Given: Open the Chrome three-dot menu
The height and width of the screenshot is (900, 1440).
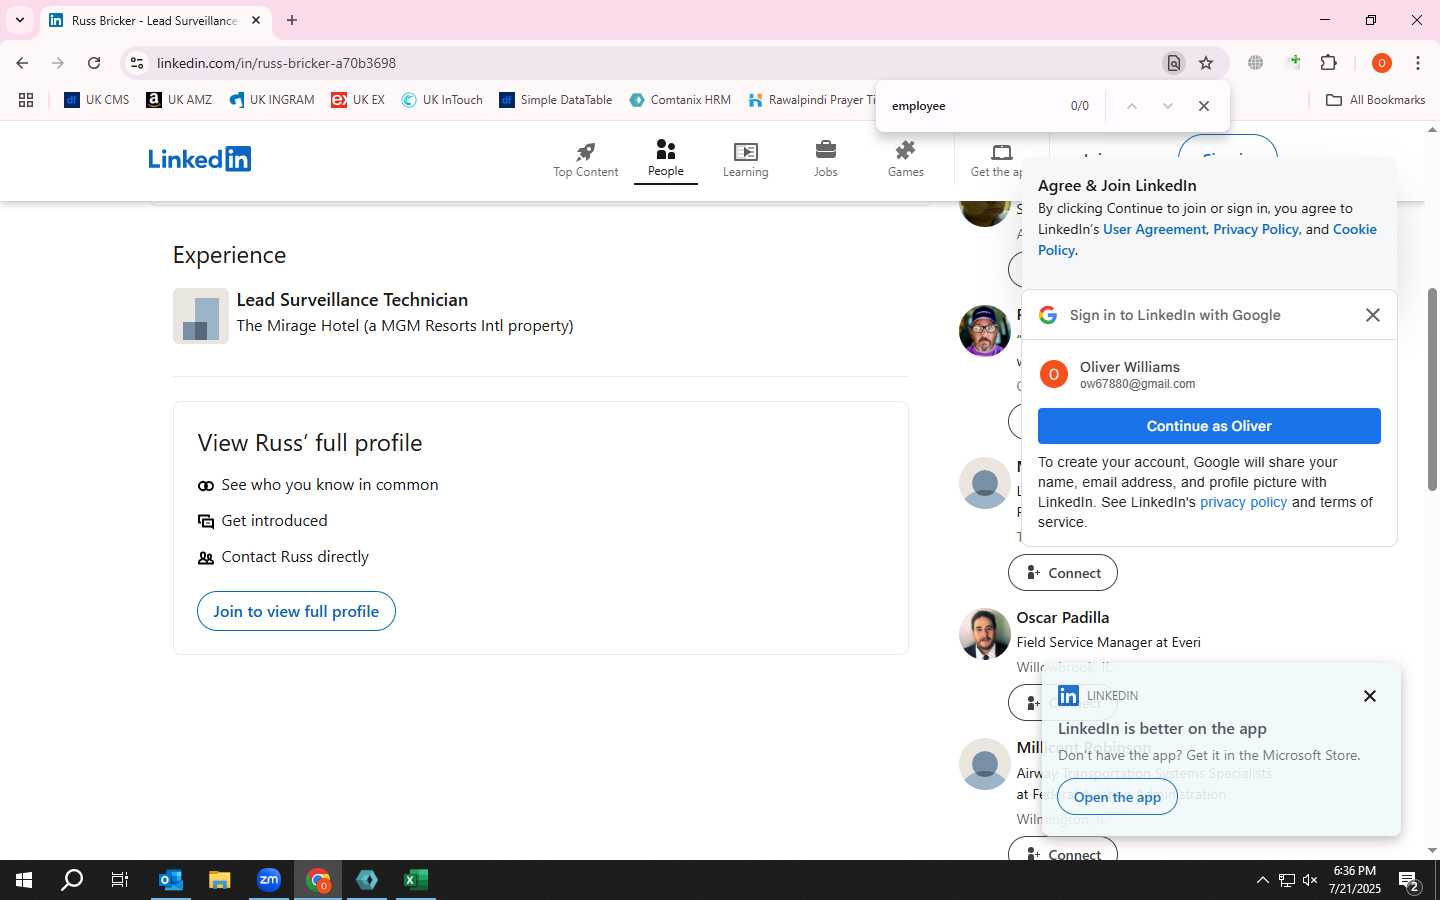Looking at the screenshot, I should tap(1418, 63).
